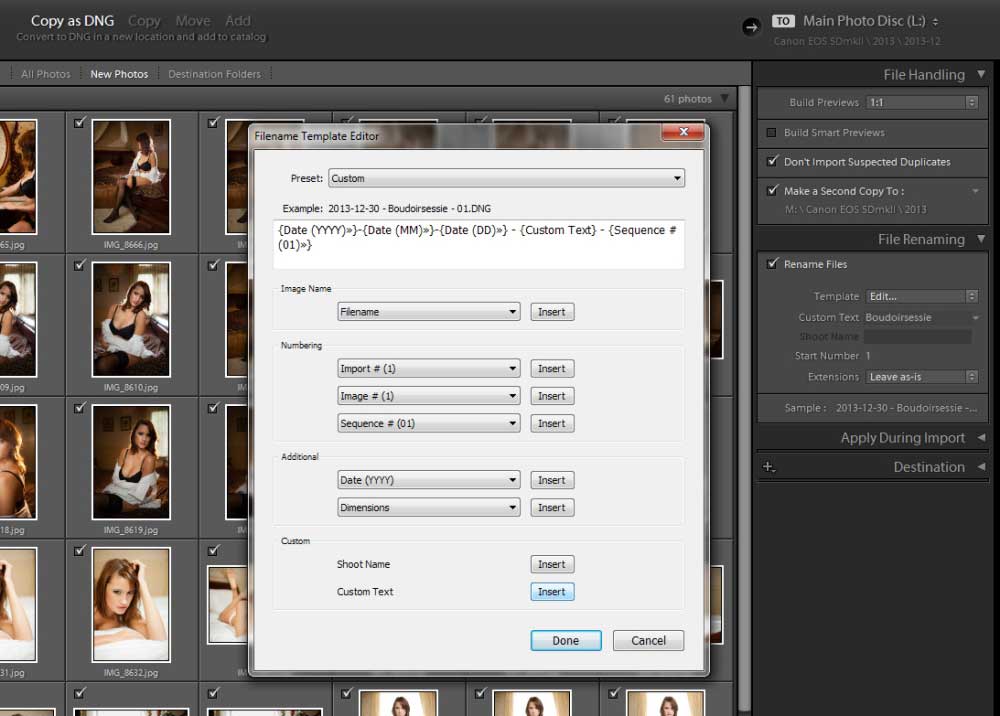Select the IMG_8619.jpg photo thumbnail

tap(131, 462)
